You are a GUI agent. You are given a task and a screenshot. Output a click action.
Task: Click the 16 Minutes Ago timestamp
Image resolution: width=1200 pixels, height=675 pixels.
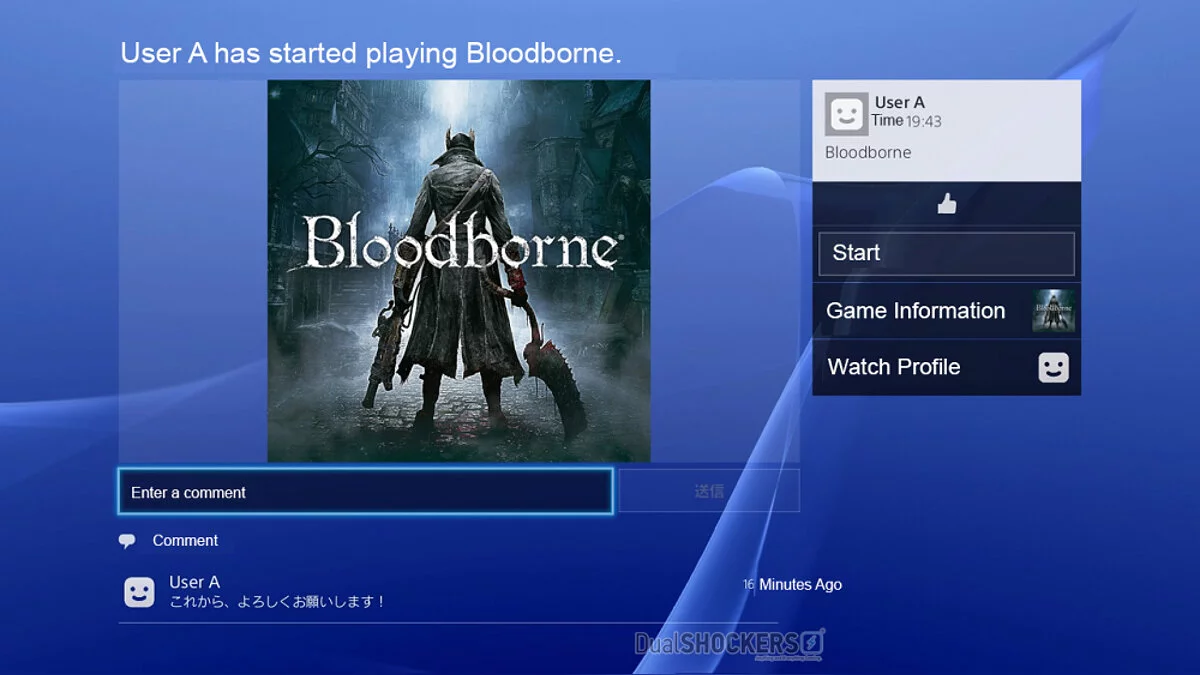(x=792, y=584)
